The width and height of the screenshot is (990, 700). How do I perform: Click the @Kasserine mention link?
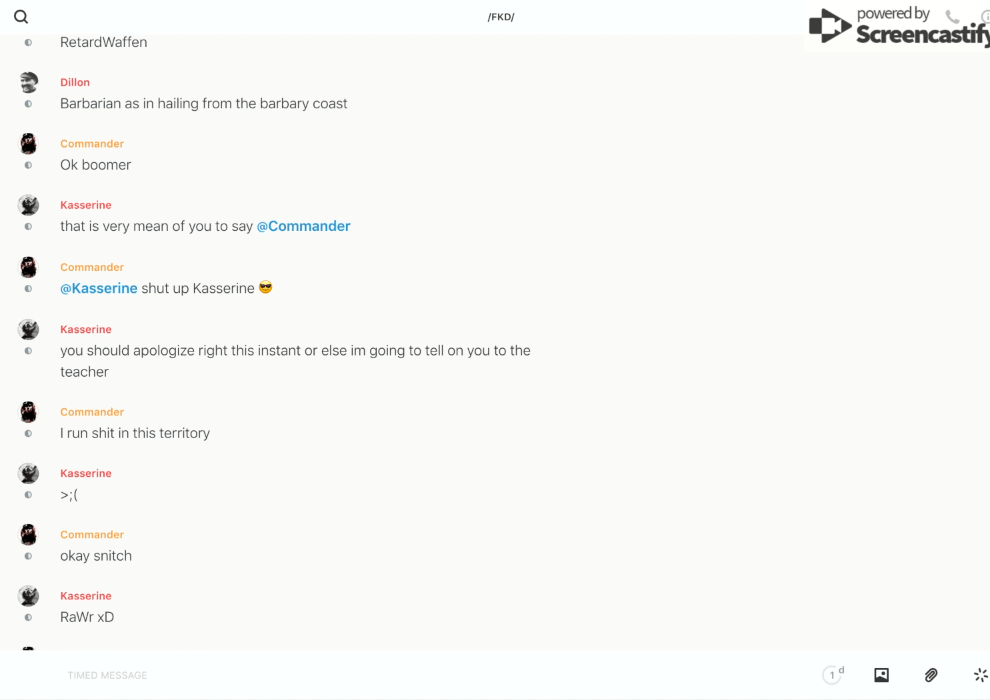click(x=98, y=288)
